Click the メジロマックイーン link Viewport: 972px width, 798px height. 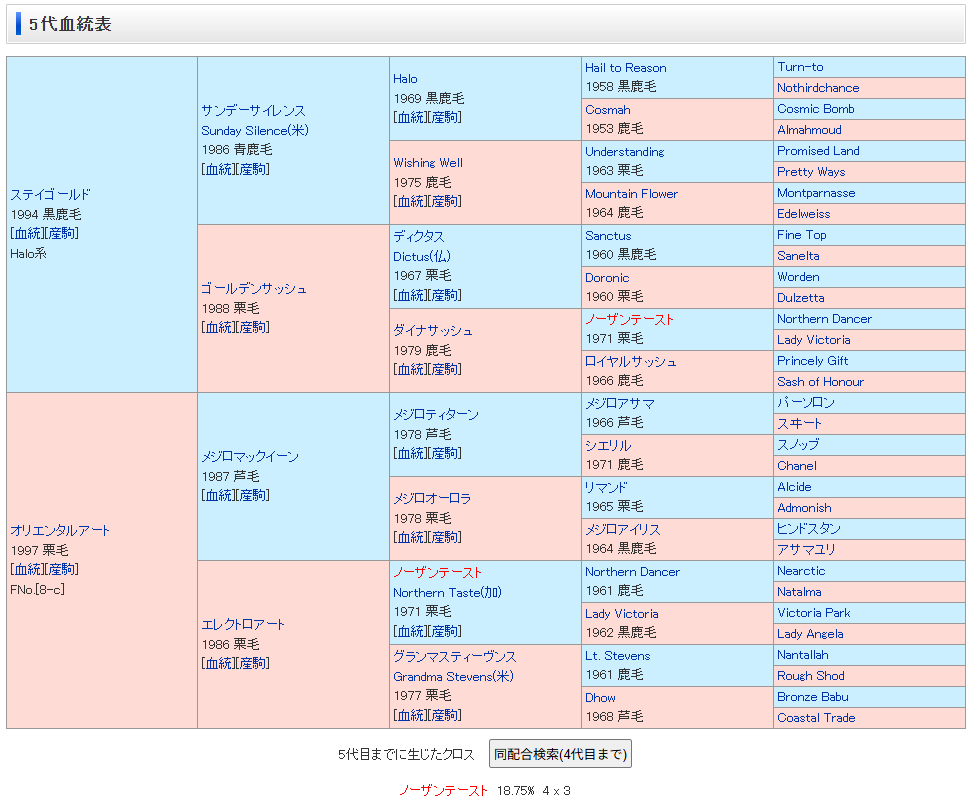(250, 457)
